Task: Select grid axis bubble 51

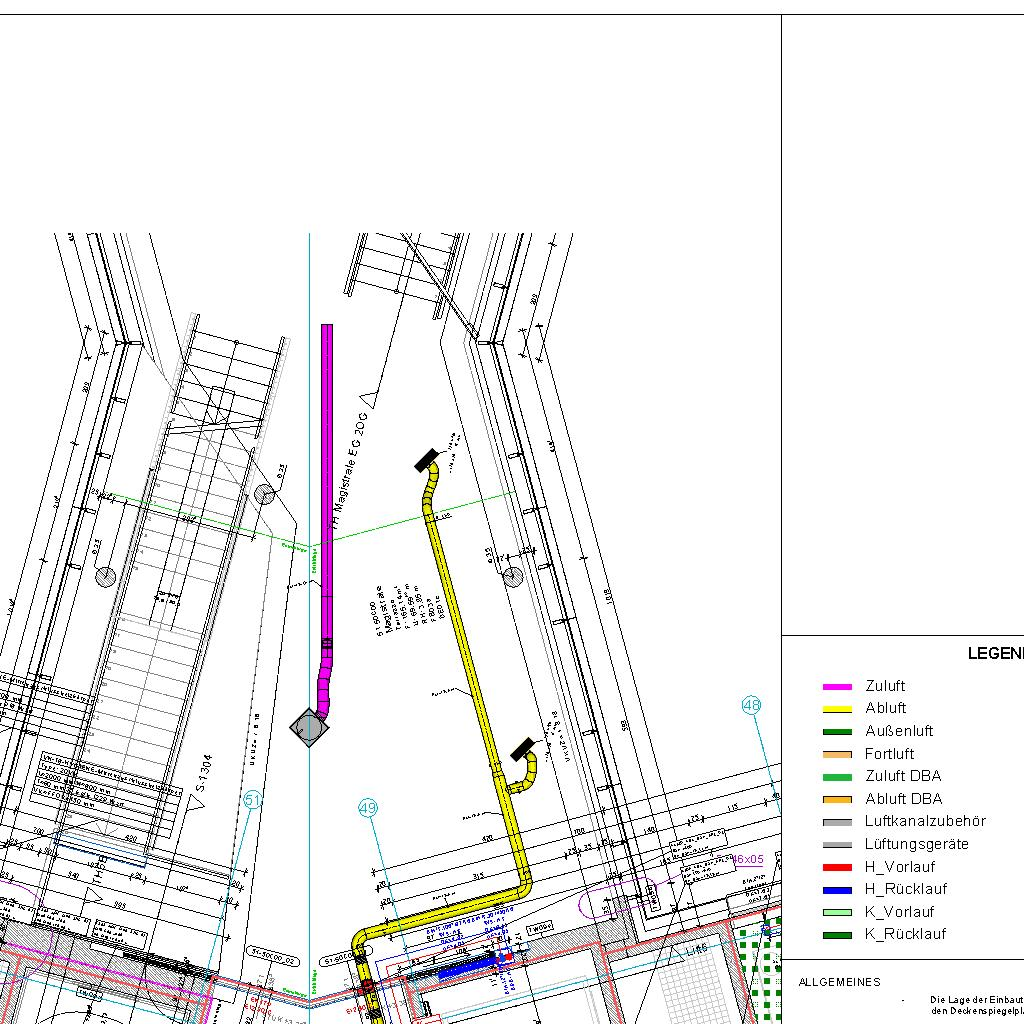Action: (x=253, y=800)
